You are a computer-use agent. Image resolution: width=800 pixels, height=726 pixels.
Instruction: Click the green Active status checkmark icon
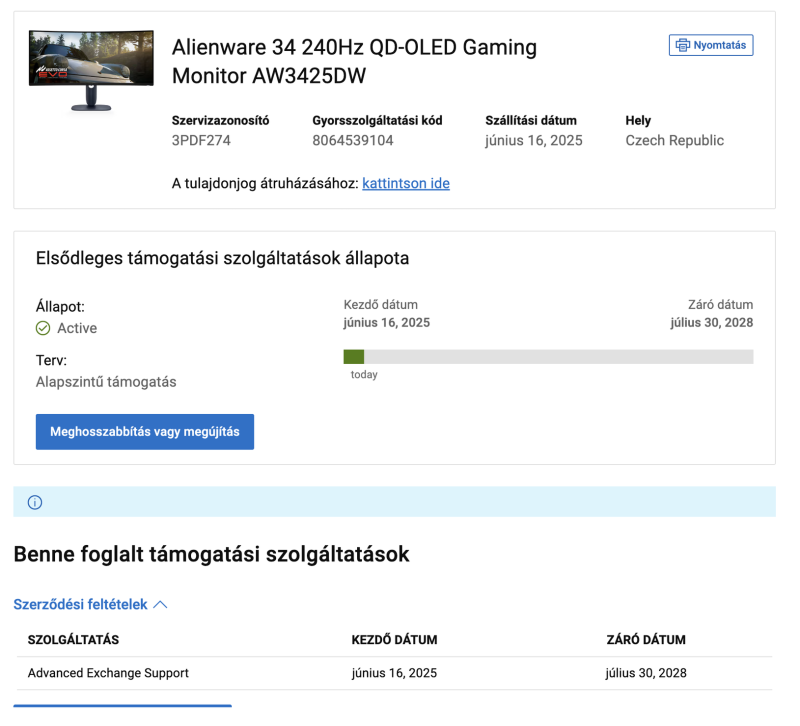tap(43, 328)
